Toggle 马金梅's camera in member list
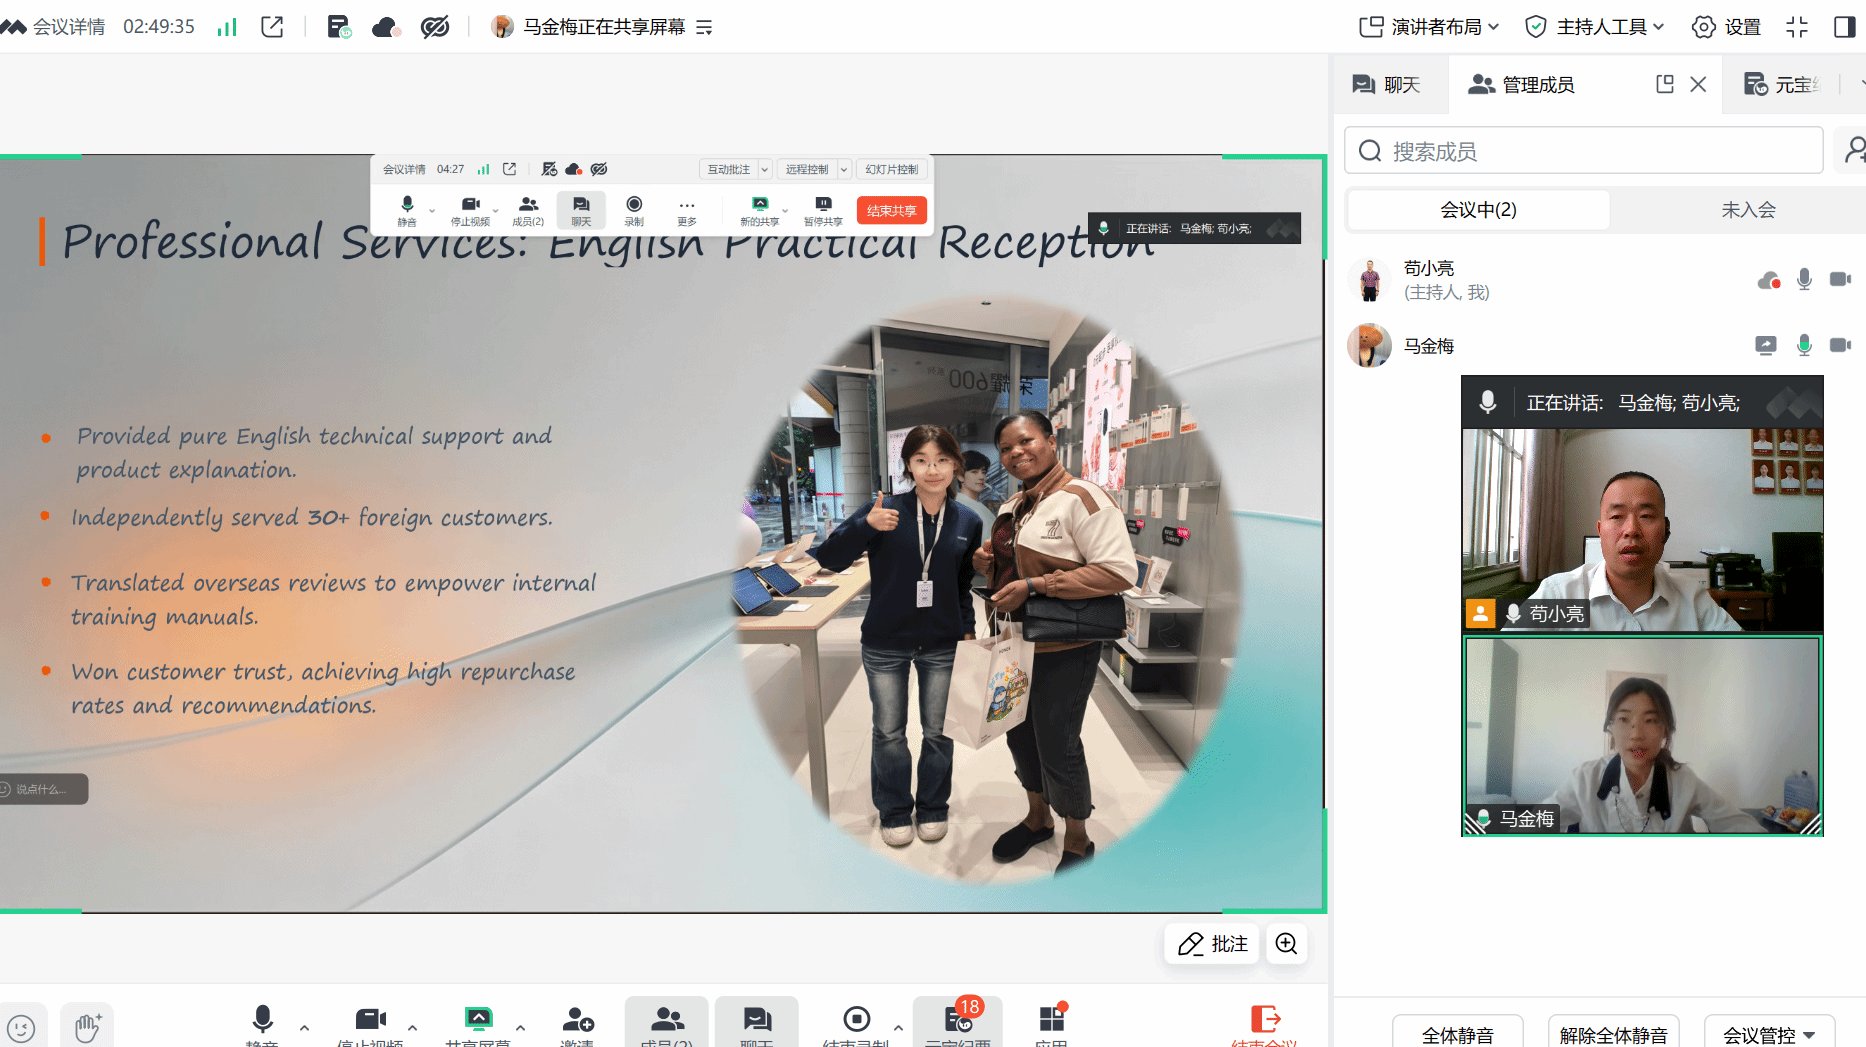The width and height of the screenshot is (1866, 1047). (1840, 345)
